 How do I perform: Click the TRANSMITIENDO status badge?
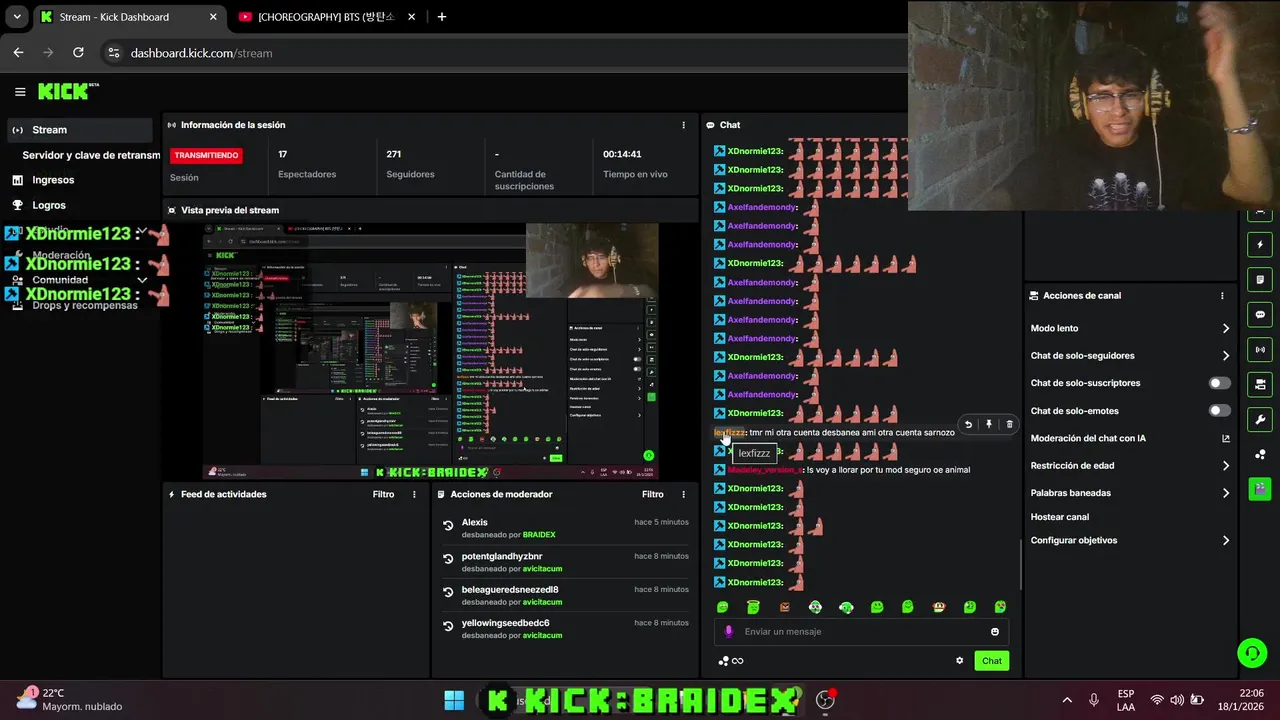point(206,155)
